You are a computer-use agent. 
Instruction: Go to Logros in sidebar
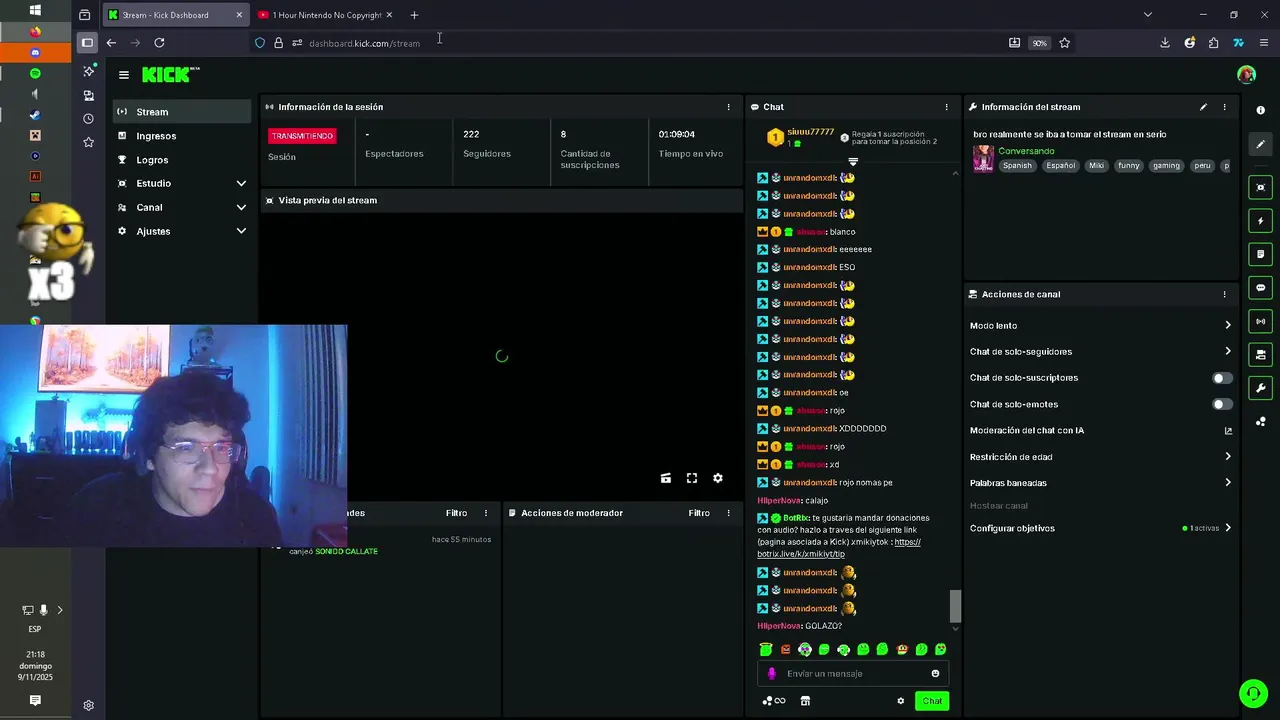(x=182, y=160)
